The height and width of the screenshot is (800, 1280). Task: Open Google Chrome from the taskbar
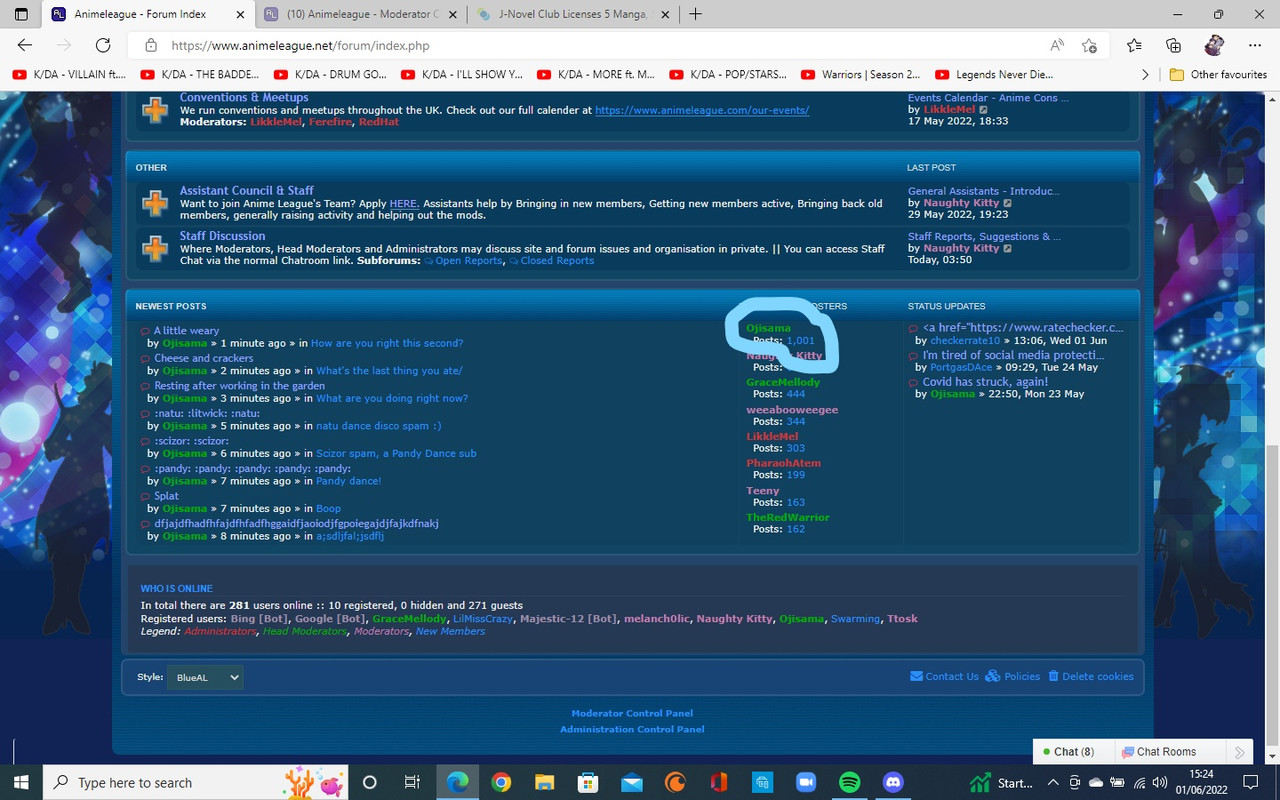[501, 782]
